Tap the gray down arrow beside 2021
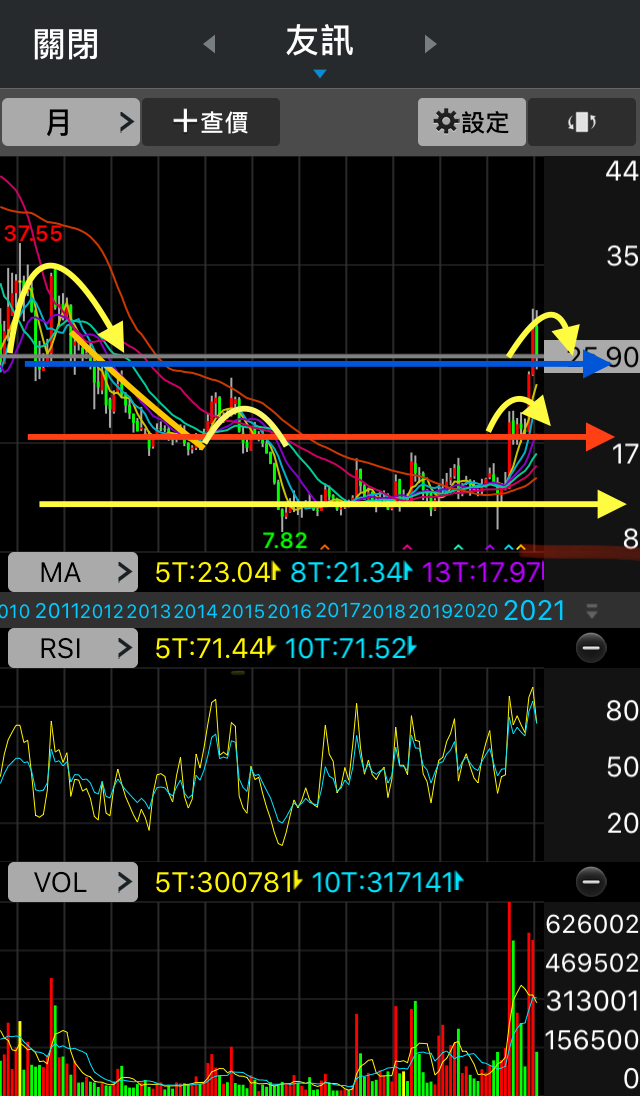 point(592,610)
